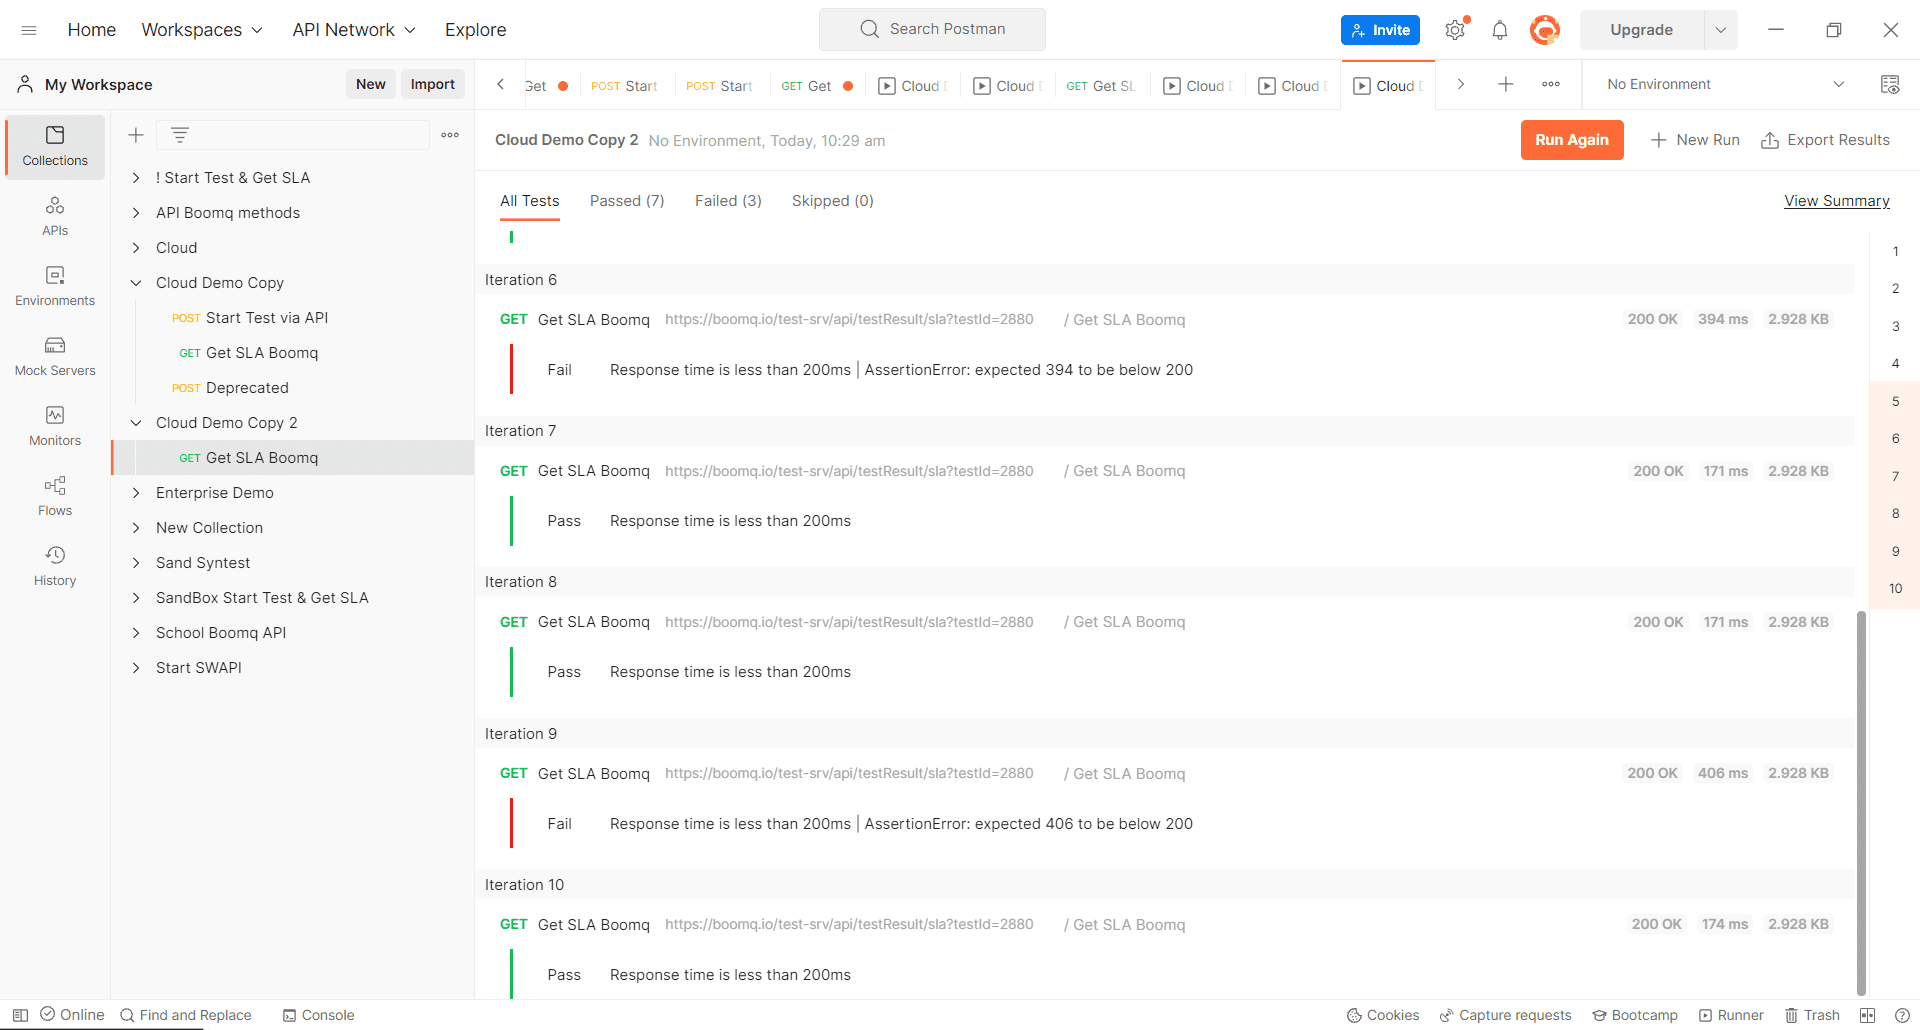Screen dimensions: 1920x1030
Task: Expand the Sand Syntest collection
Action: click(x=136, y=563)
